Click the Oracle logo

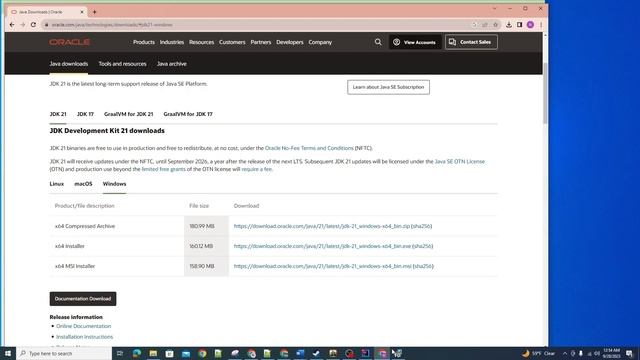(69, 42)
